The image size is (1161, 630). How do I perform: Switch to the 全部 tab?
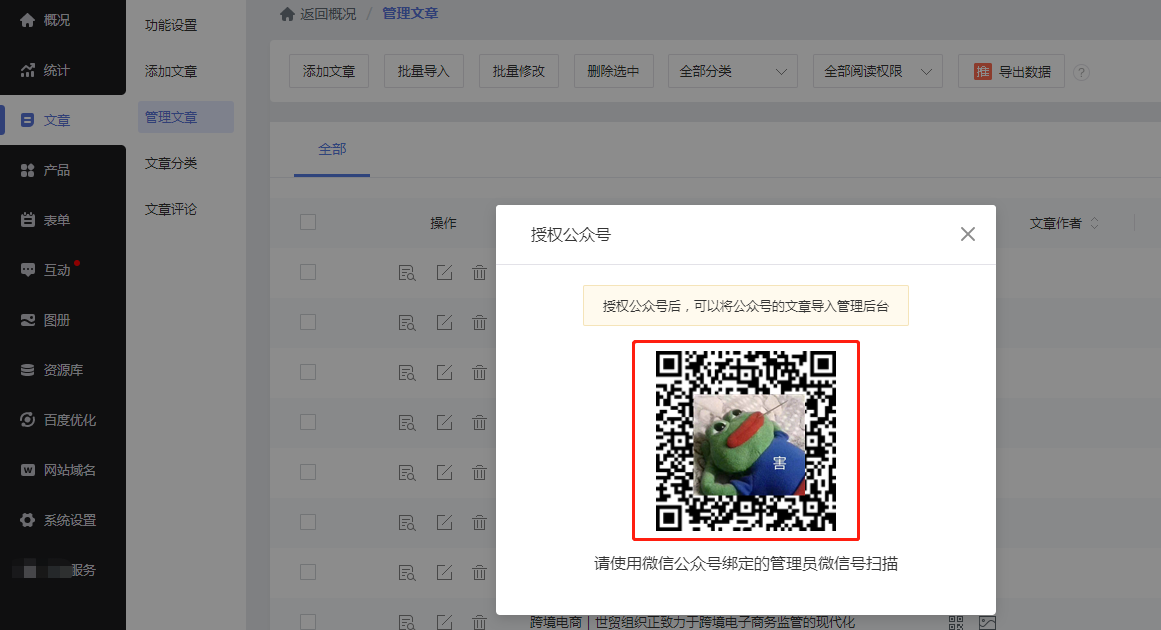click(x=332, y=150)
